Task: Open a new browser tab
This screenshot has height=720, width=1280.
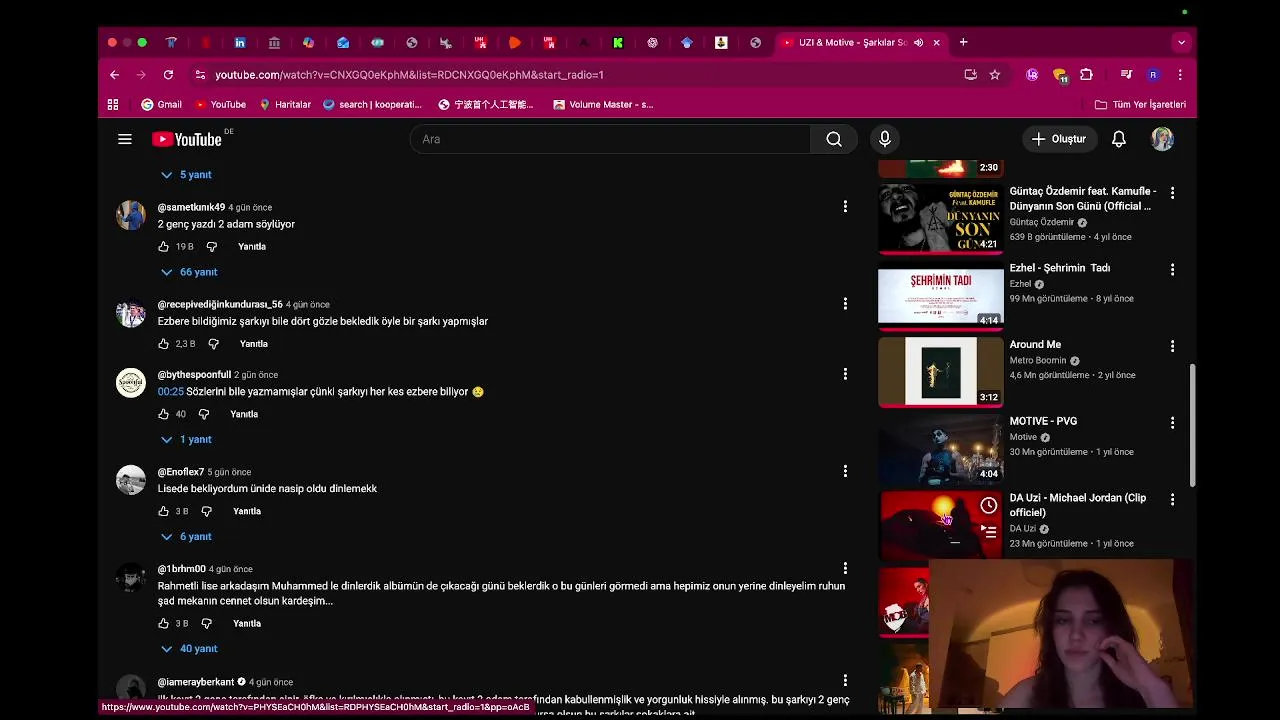Action: coord(963,42)
